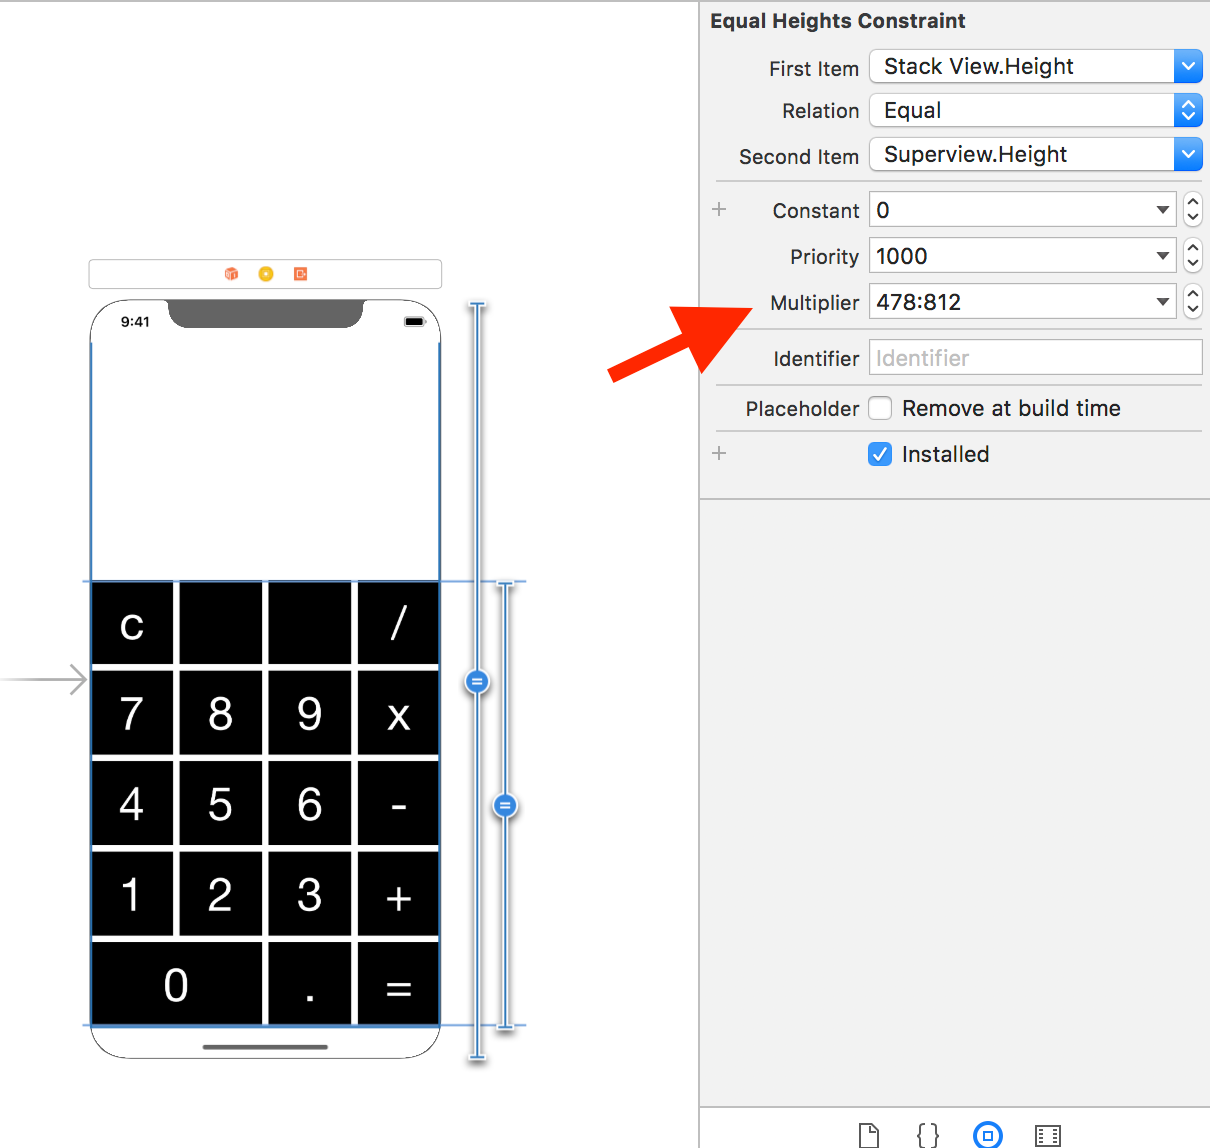Enable Remove at build time placeholder

click(x=879, y=408)
